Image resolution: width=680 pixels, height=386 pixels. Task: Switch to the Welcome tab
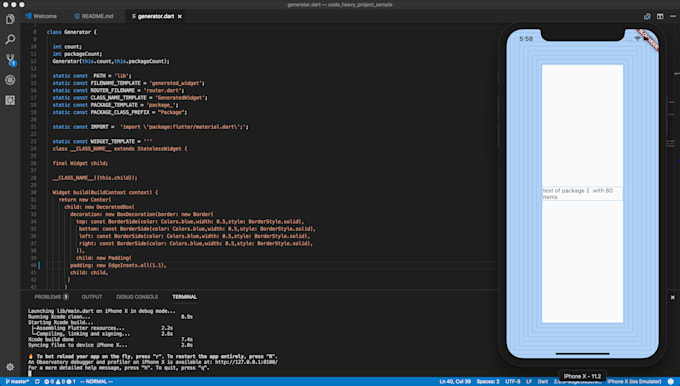41,16
